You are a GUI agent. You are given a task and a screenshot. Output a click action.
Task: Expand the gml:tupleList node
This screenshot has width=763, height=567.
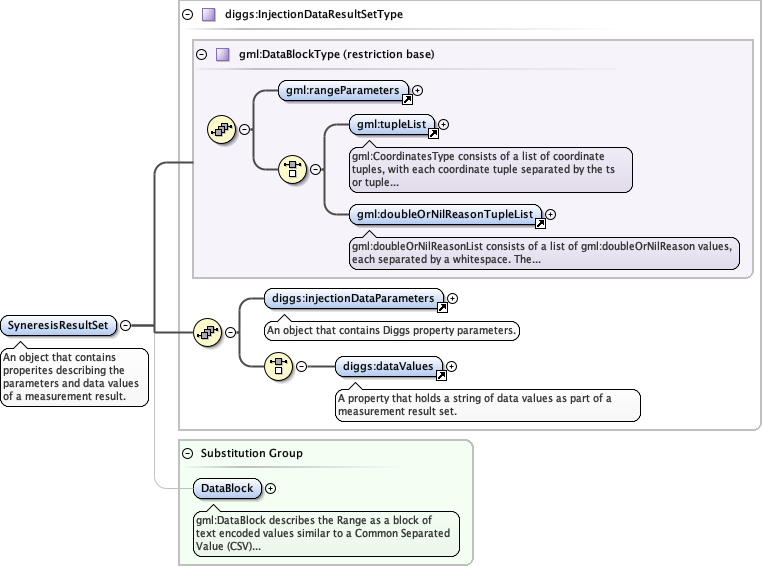(x=444, y=125)
